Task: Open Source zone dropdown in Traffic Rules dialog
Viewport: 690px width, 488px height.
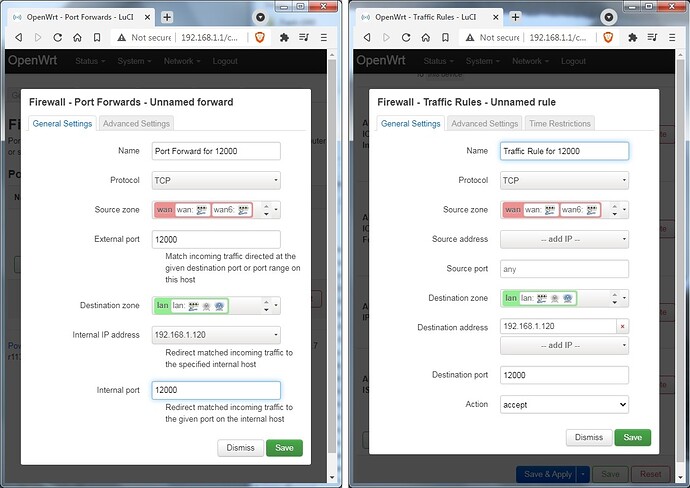Action: (x=624, y=210)
